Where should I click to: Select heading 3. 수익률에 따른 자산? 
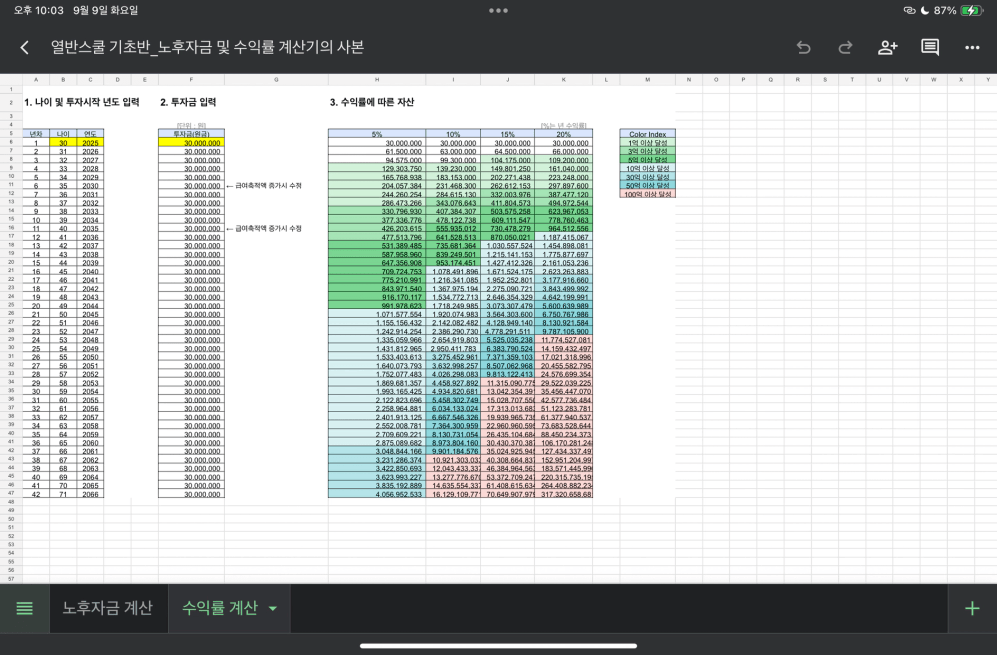pos(372,102)
